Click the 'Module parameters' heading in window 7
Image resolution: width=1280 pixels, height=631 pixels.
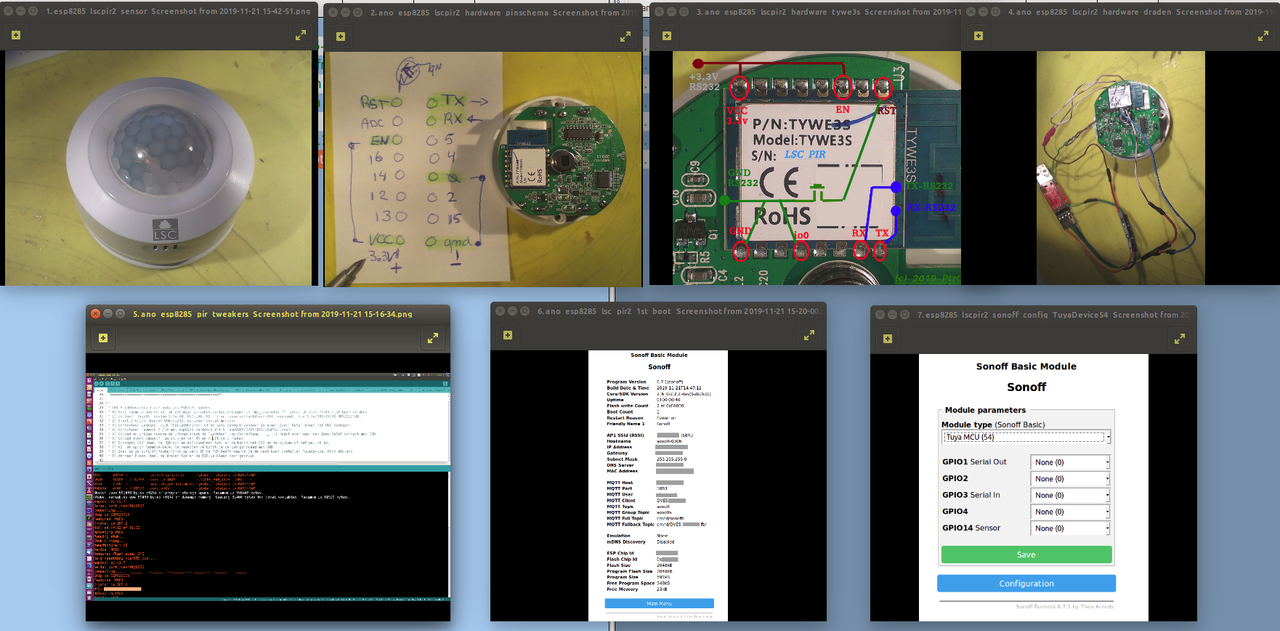coord(985,410)
